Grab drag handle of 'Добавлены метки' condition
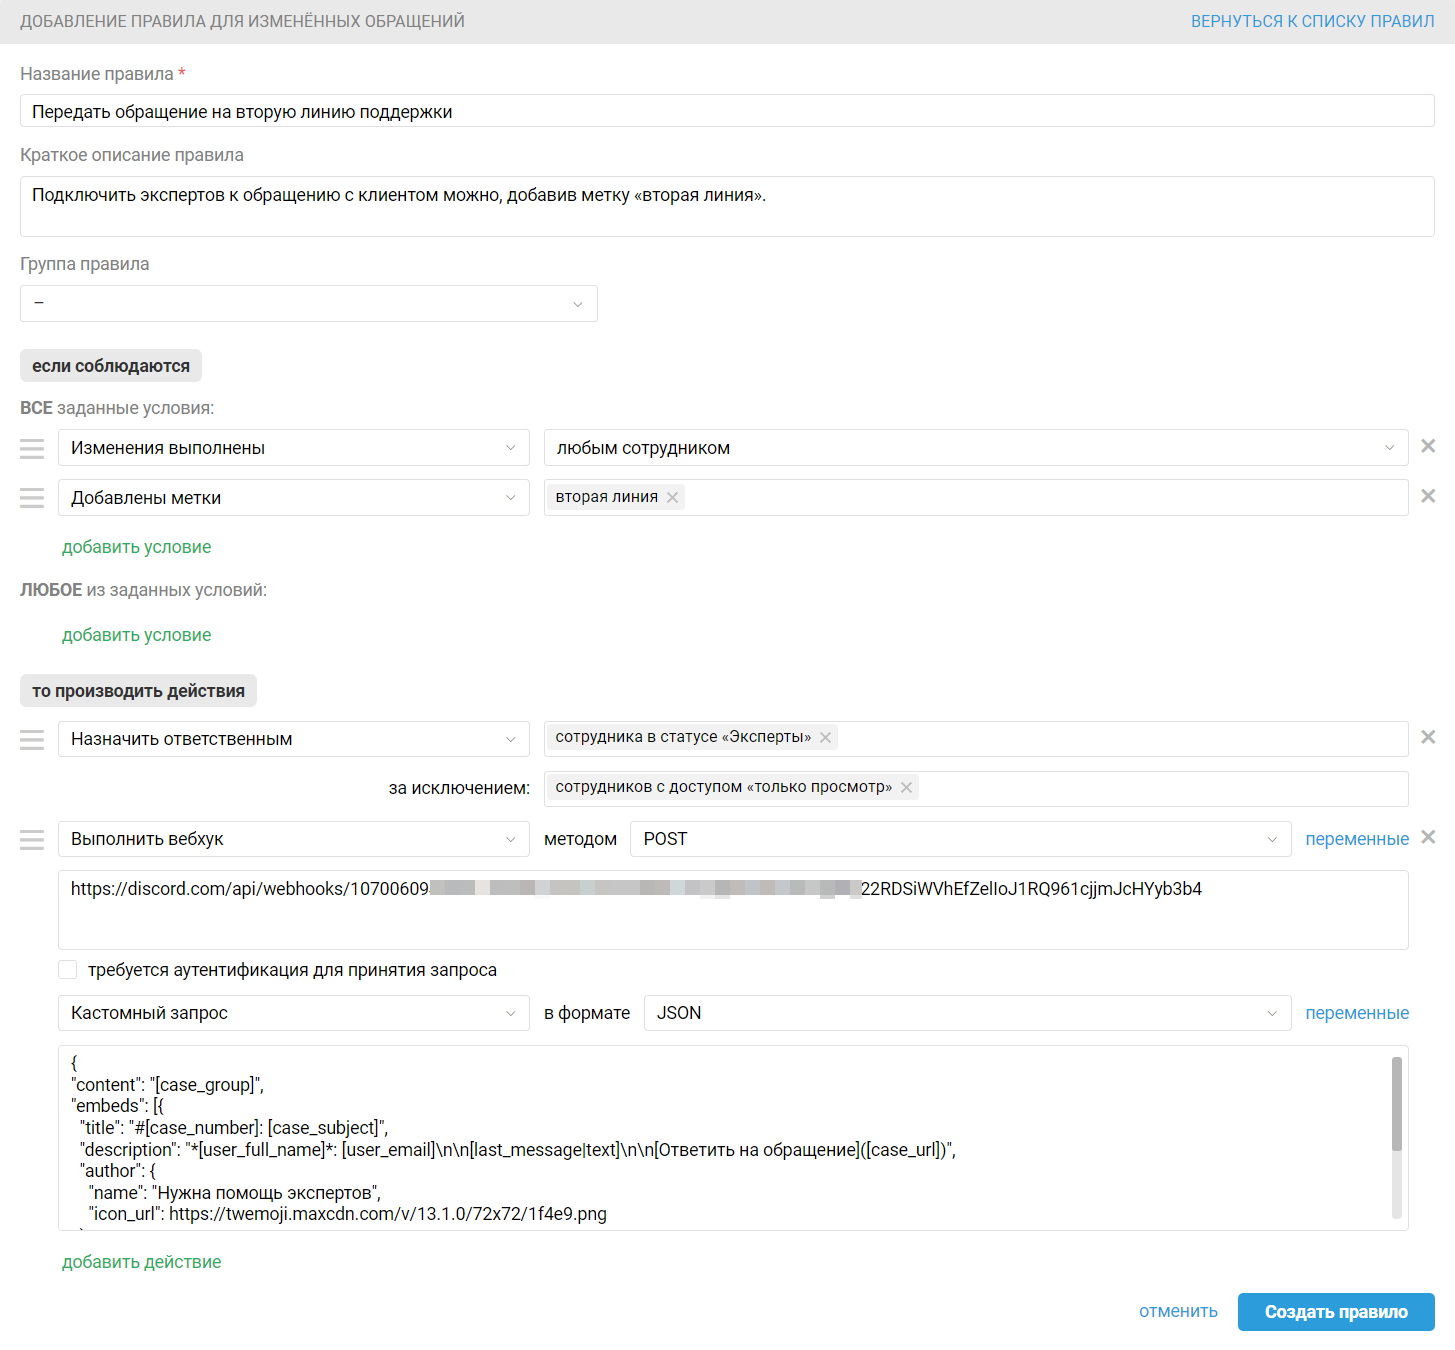Screen dimensions: 1455x1350 pos(32,498)
